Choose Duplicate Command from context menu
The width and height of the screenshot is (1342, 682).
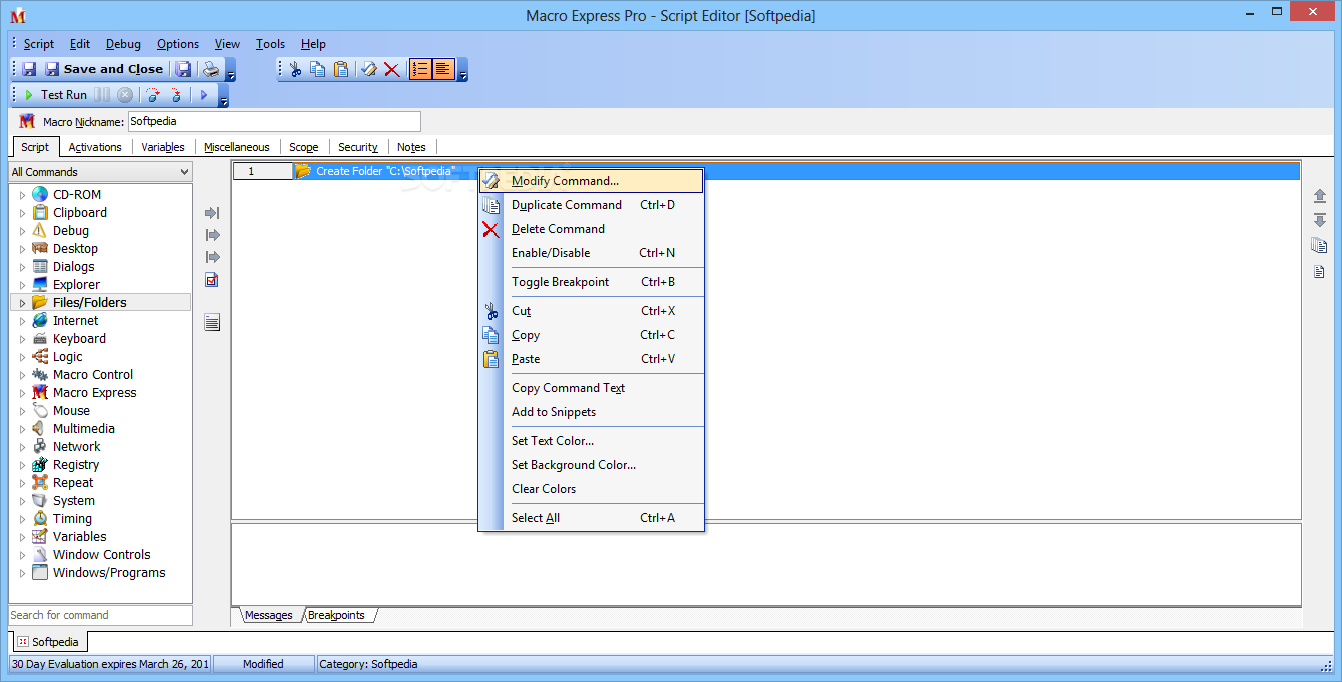(591, 205)
